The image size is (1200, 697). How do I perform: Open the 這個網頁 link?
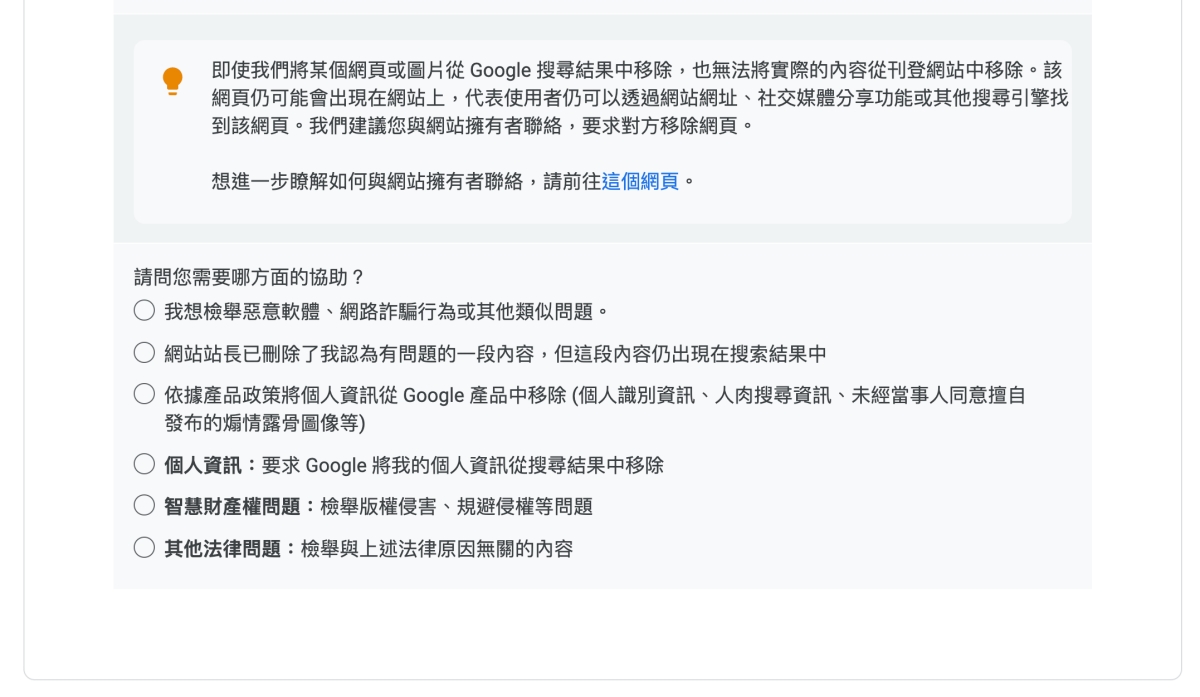click(x=640, y=182)
